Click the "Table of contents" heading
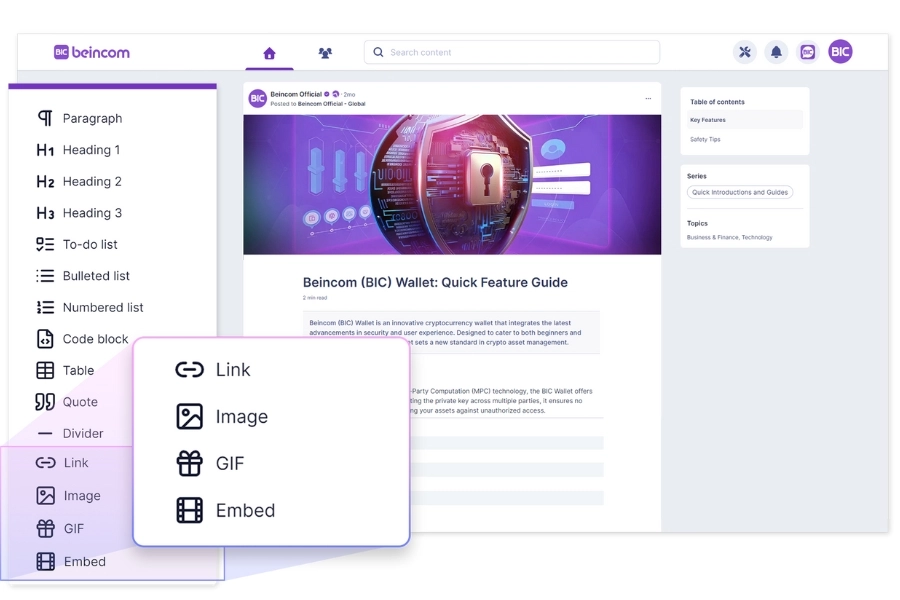 (x=717, y=102)
